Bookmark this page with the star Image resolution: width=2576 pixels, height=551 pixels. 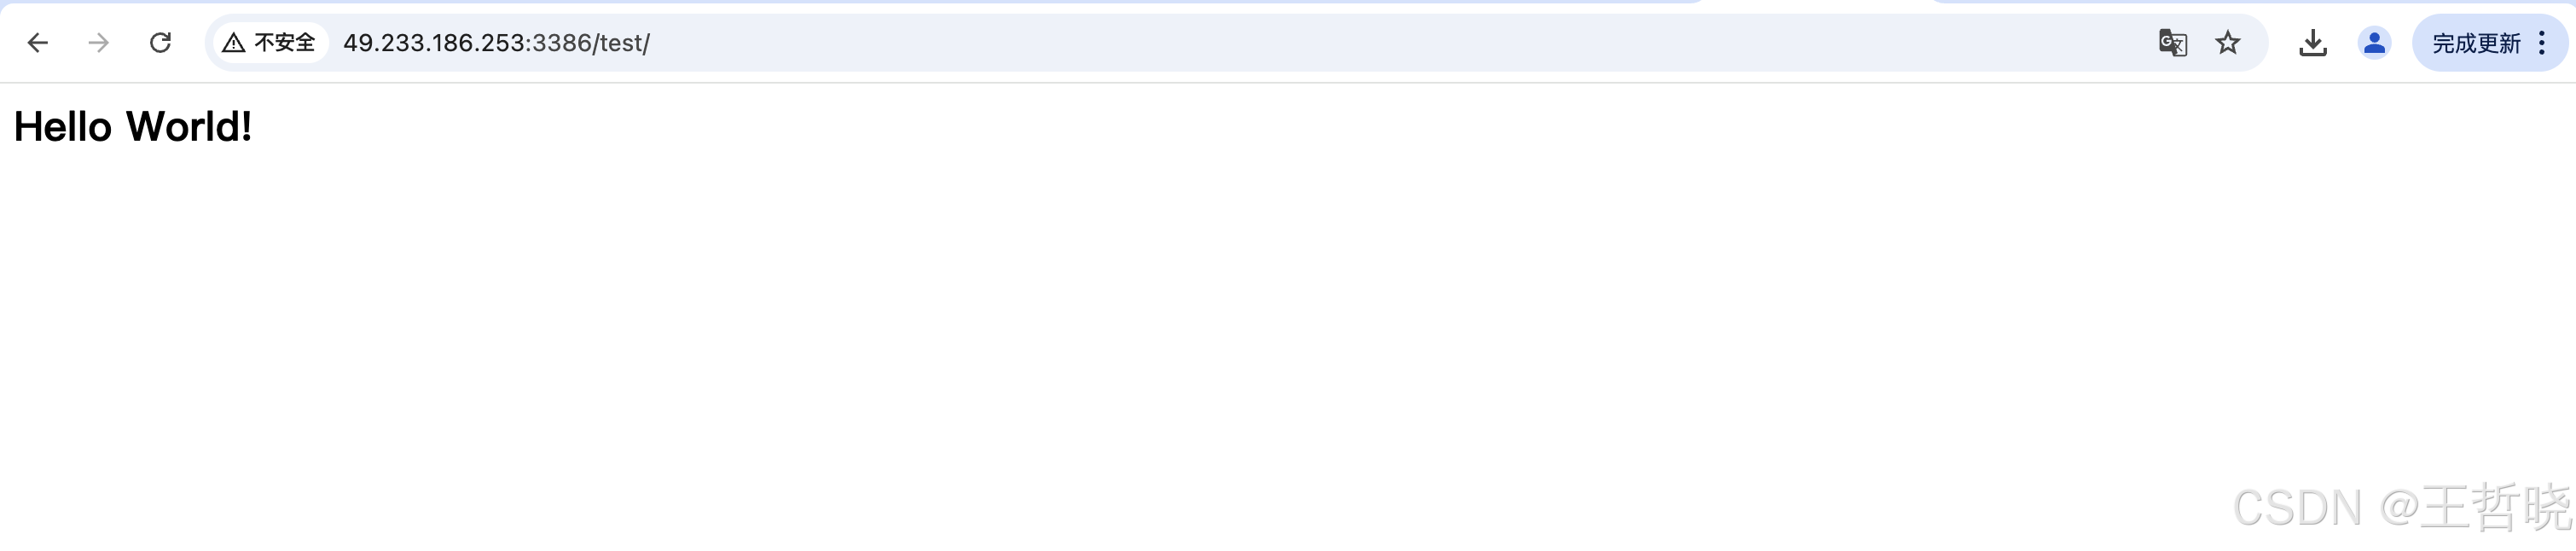click(2227, 43)
